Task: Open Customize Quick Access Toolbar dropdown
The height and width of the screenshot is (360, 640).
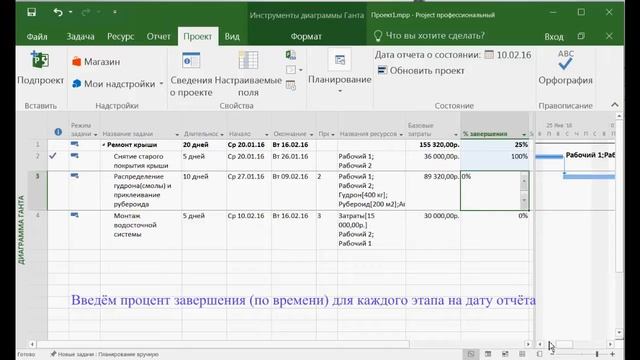Action: 115,12
